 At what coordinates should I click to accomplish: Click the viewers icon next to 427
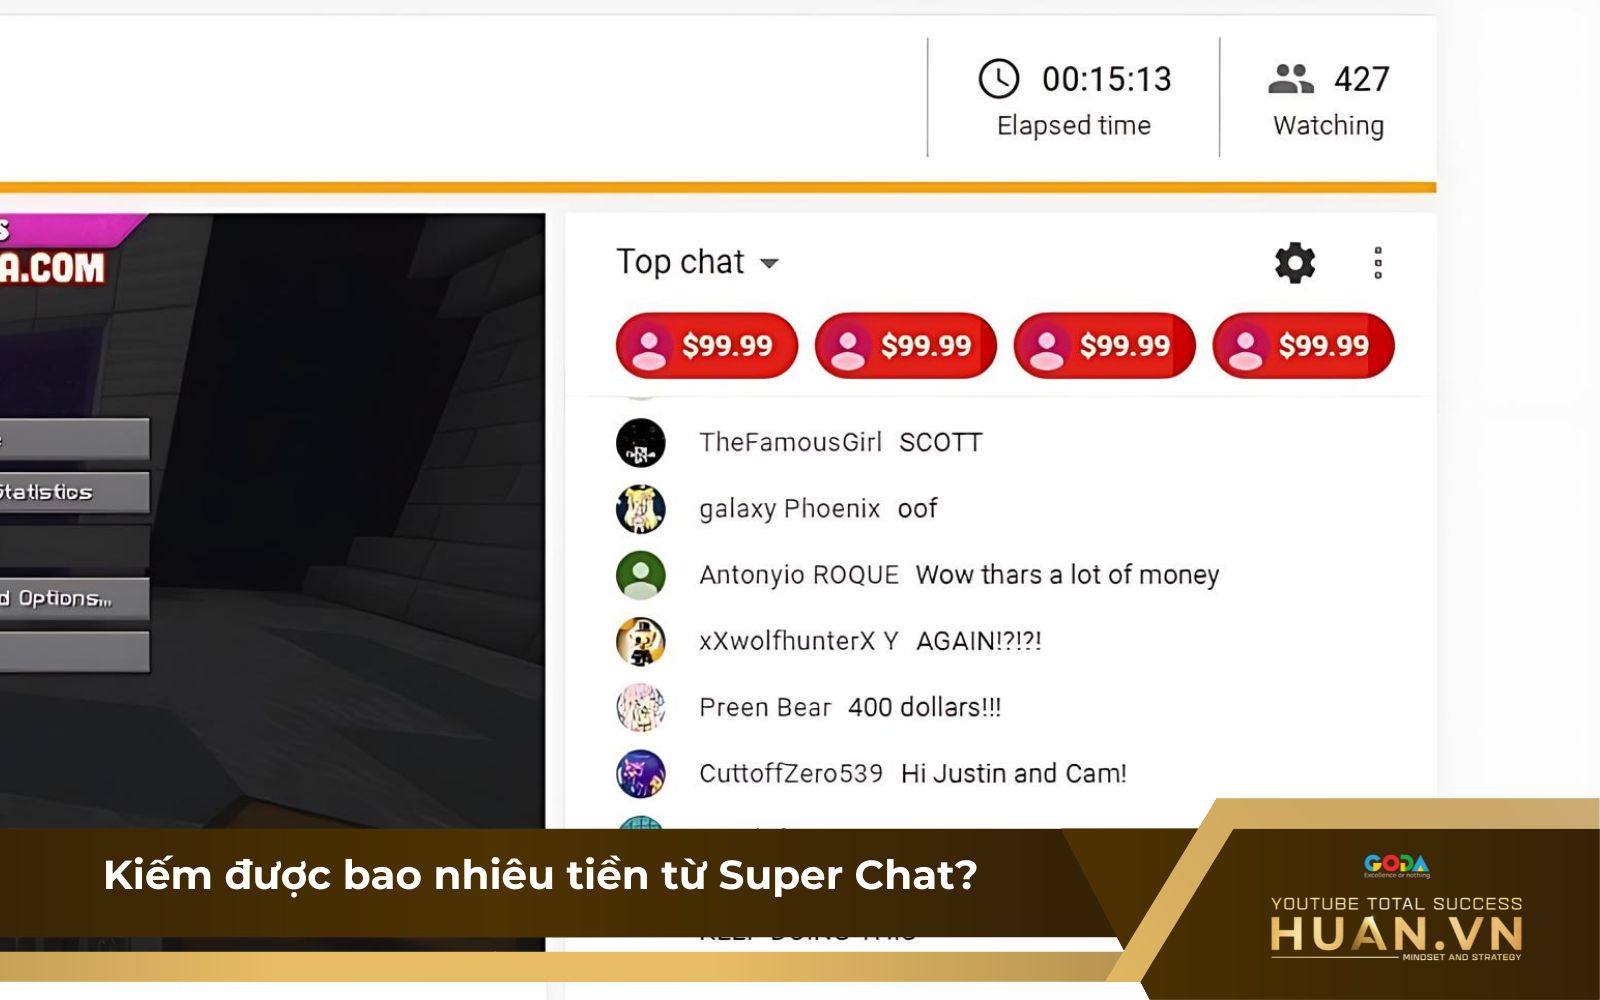point(1291,79)
